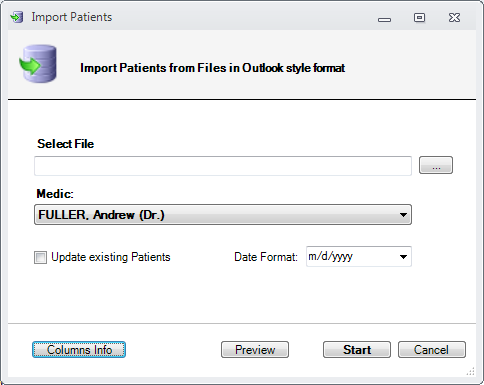Preview the patient import
The height and width of the screenshot is (385, 484).
click(255, 350)
